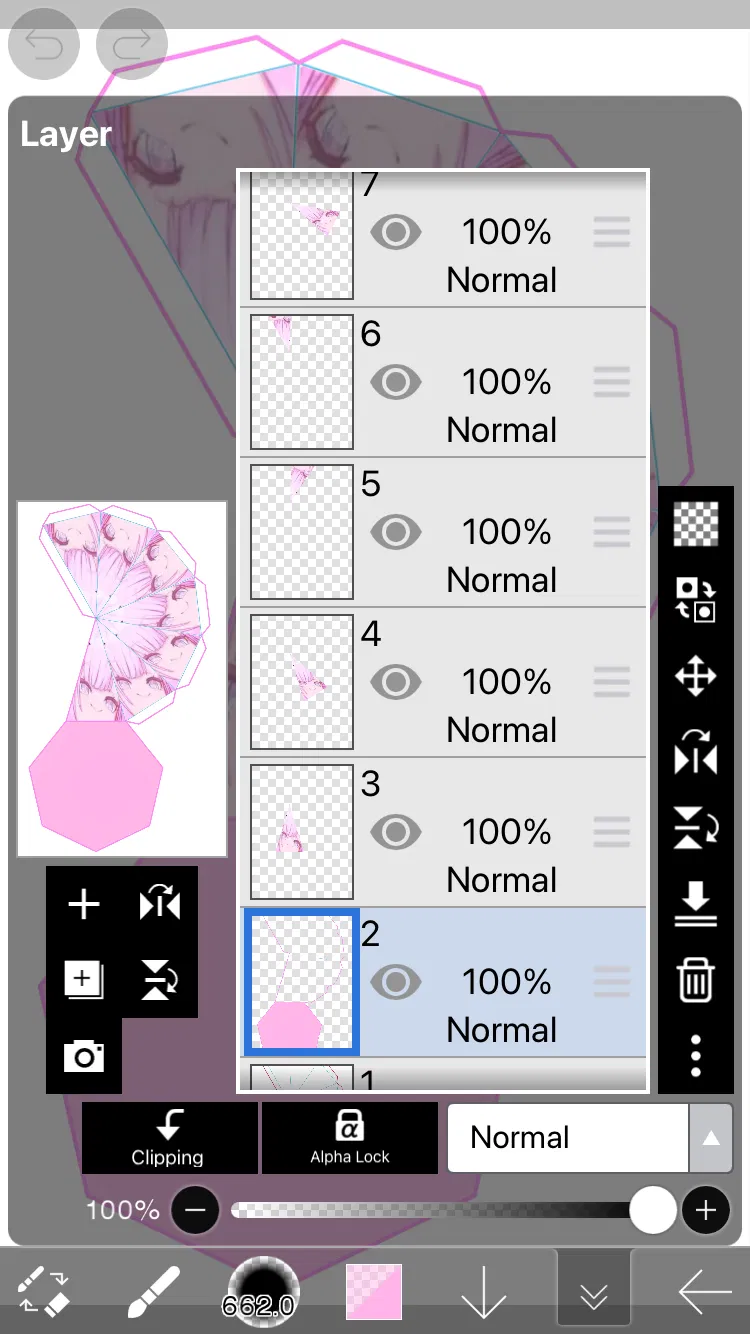Screen dimensions: 750x1334
Task: Select layer 3 in layer list
Action: click(500, 832)
